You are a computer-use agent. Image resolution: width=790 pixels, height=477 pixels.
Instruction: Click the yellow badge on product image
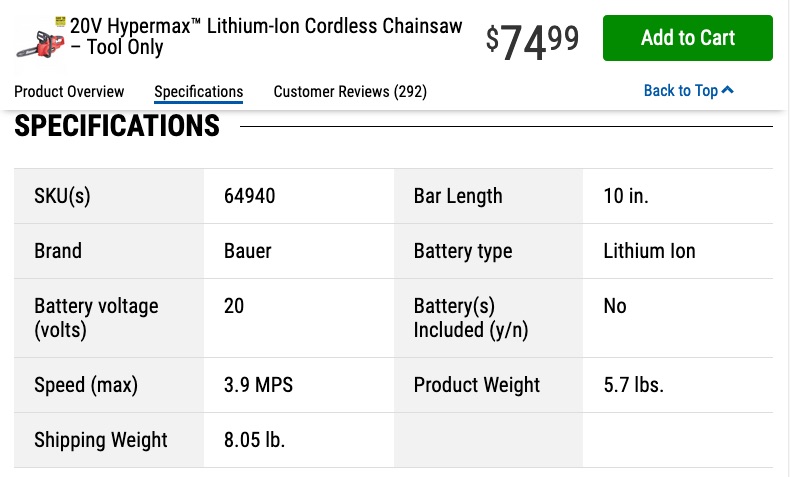(x=60, y=22)
